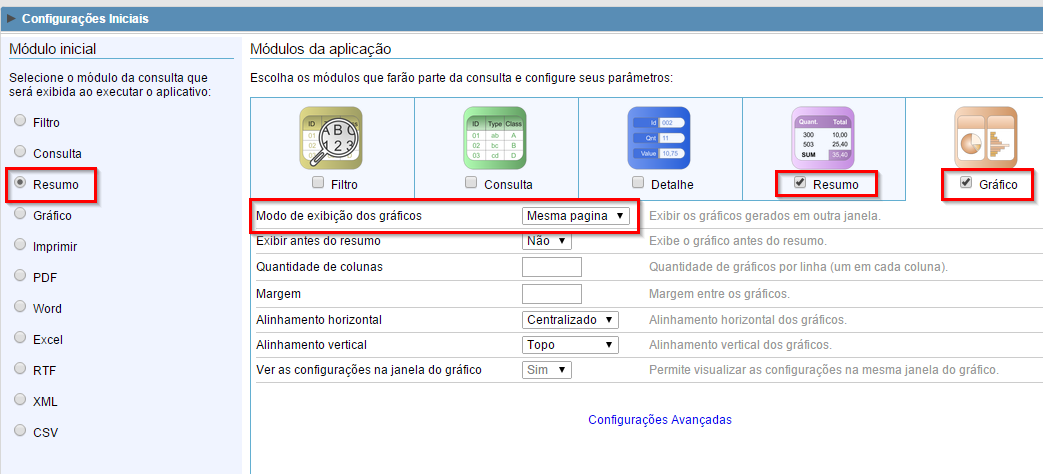Enable the Filtro module checkbox
This screenshot has width=1043, height=474.
317,183
